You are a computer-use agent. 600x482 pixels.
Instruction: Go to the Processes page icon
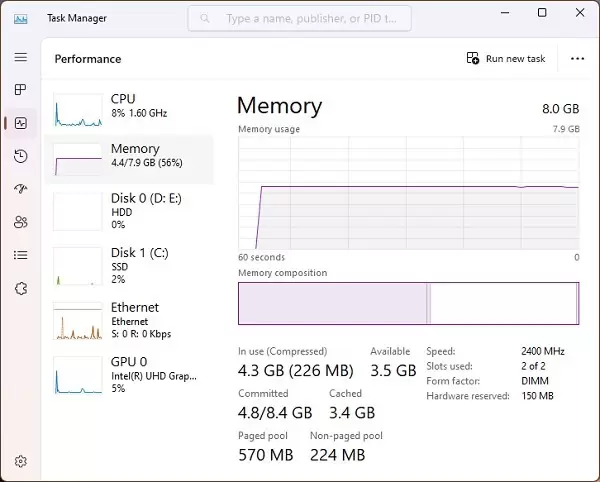tap(20, 90)
